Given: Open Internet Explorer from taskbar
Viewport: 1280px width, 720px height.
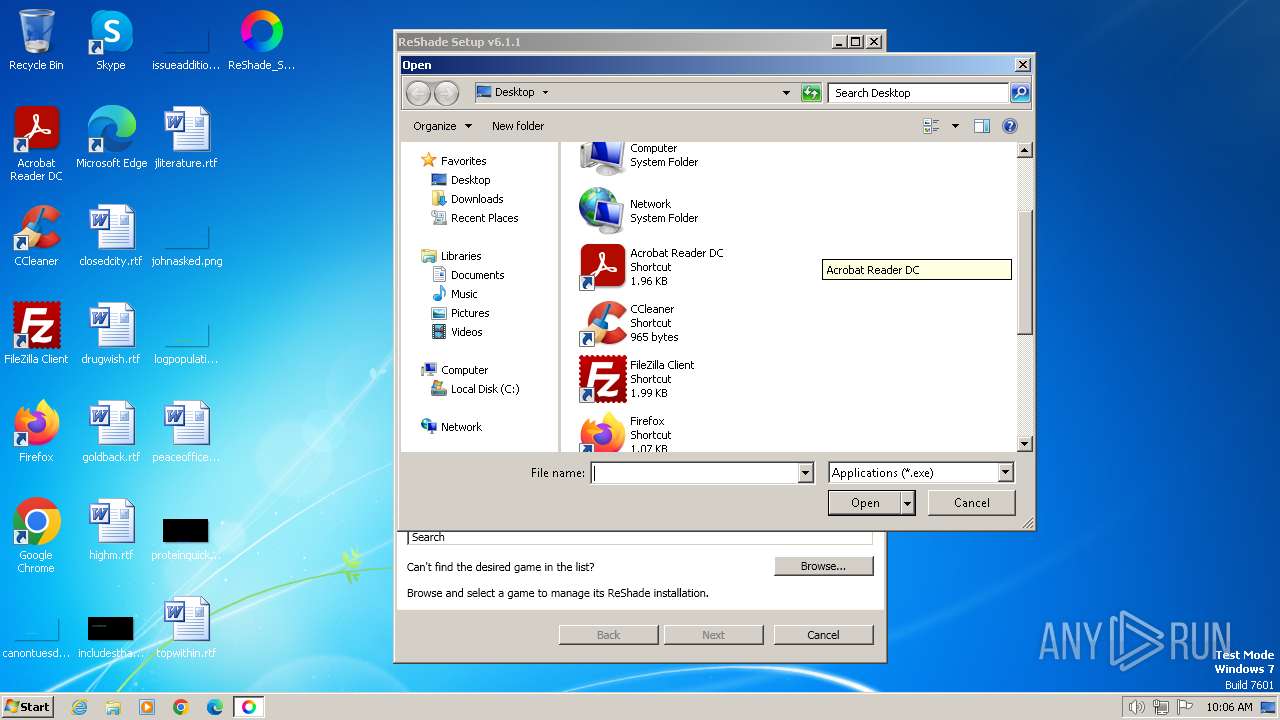Looking at the screenshot, I should pos(79,707).
